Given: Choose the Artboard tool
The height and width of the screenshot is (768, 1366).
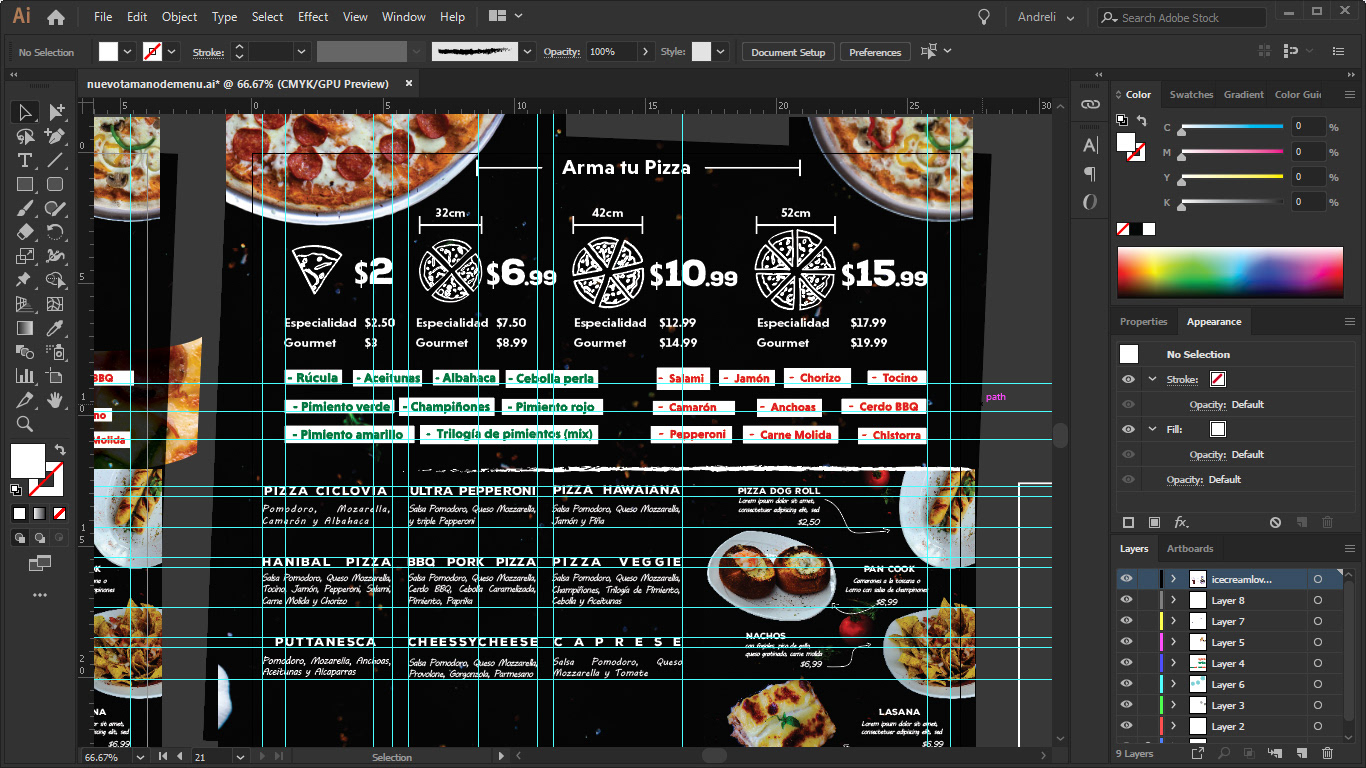Looking at the screenshot, I should coord(55,376).
